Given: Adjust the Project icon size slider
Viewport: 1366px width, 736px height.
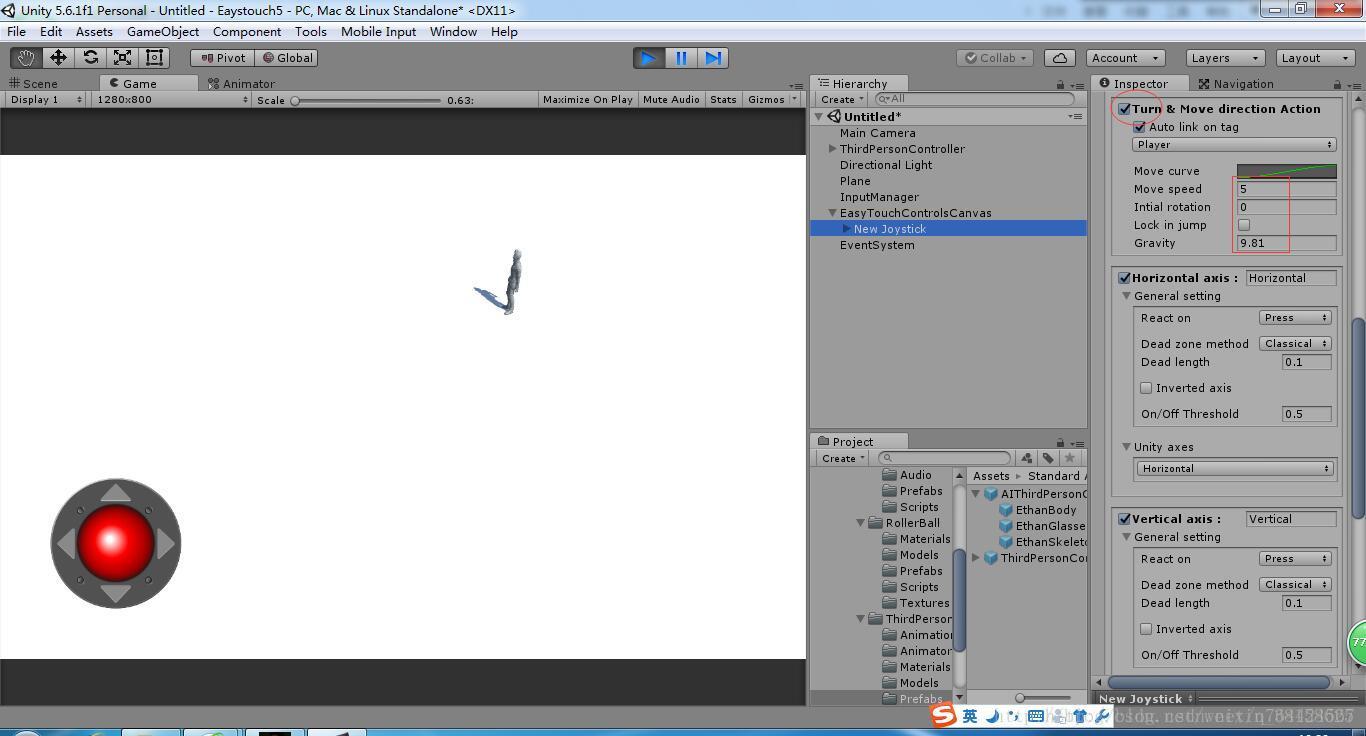Looking at the screenshot, I should click(1044, 698).
